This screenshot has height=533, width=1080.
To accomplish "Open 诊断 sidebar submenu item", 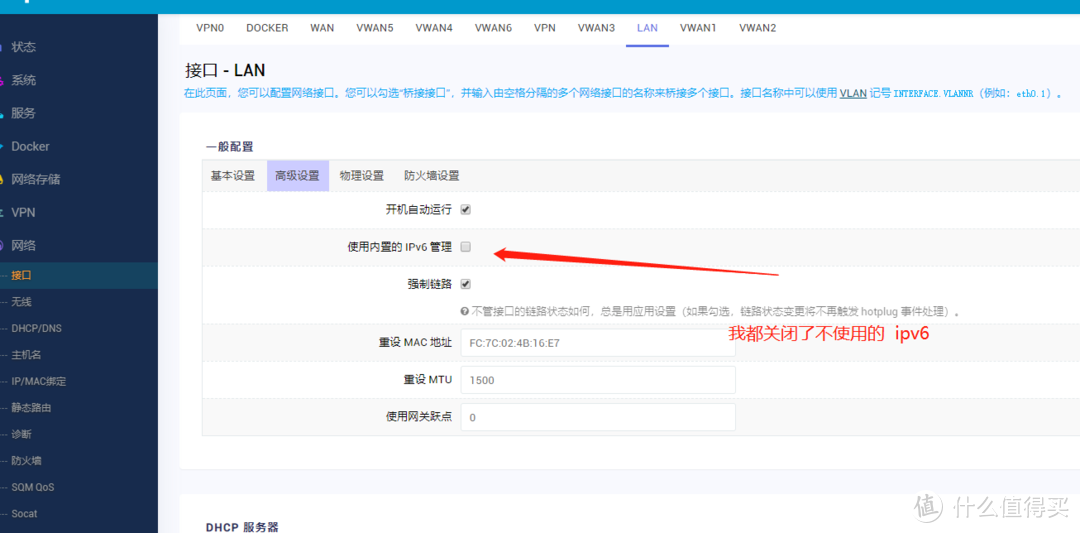I will click(21, 435).
